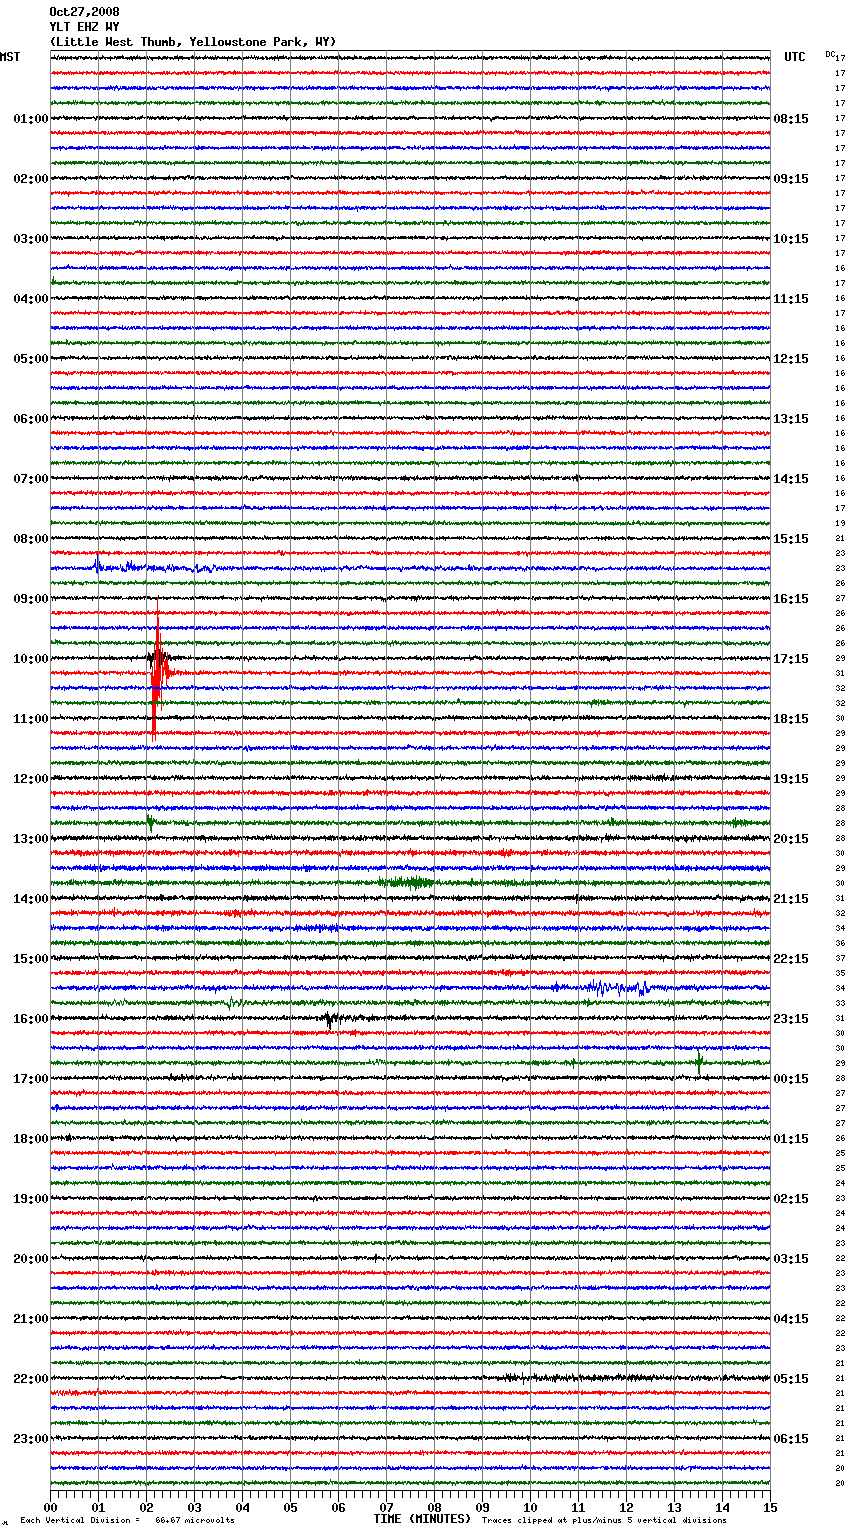Viewport: 850px width, 1534px height.
Task: Select the 20:00 MST row label
Action: click(31, 1259)
